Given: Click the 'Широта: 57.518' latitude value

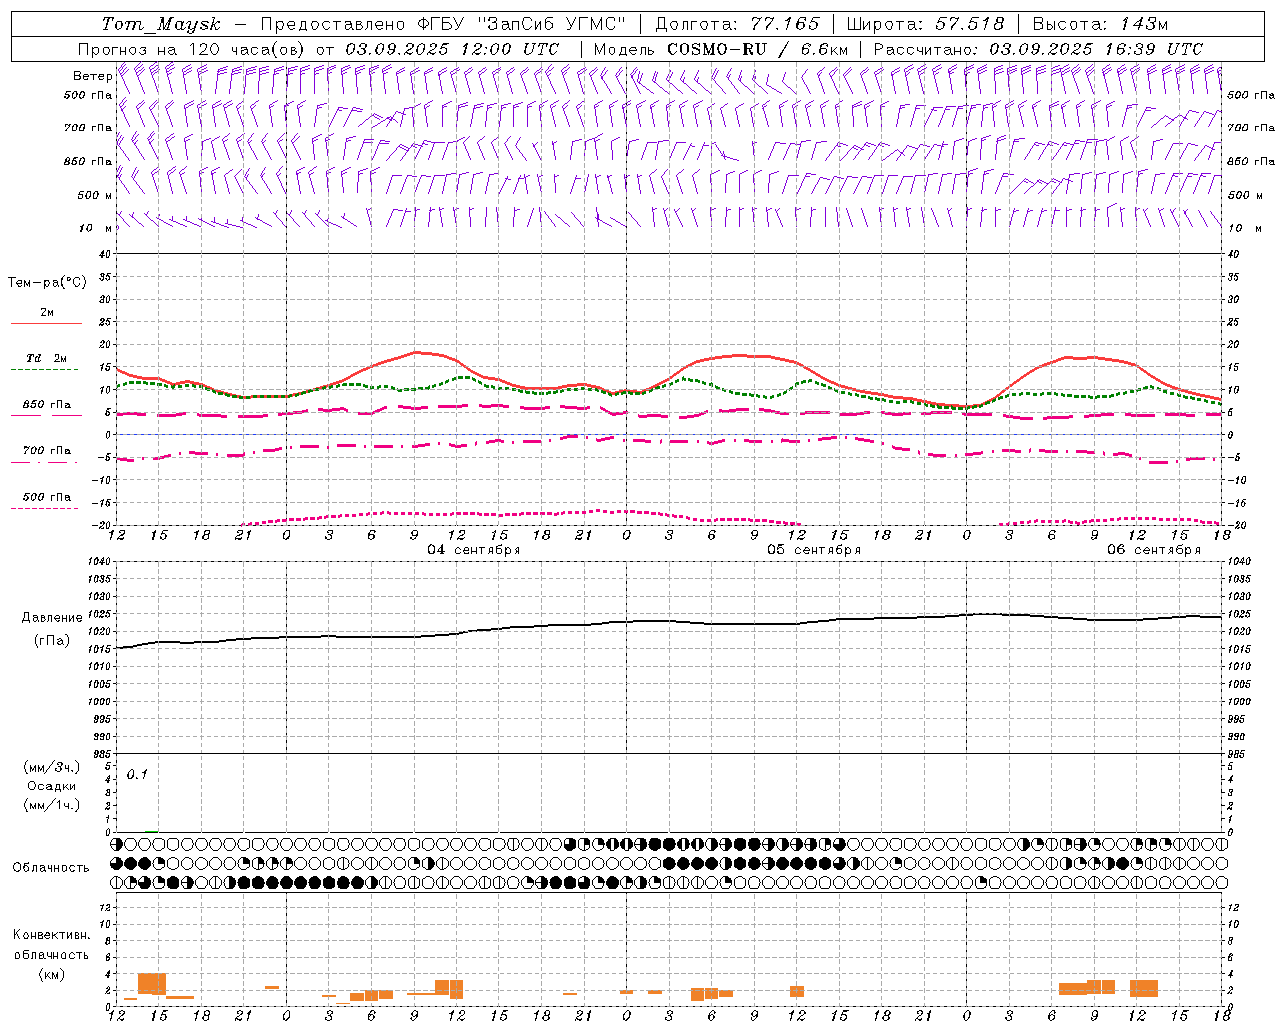Looking at the screenshot, I should 925,24.
